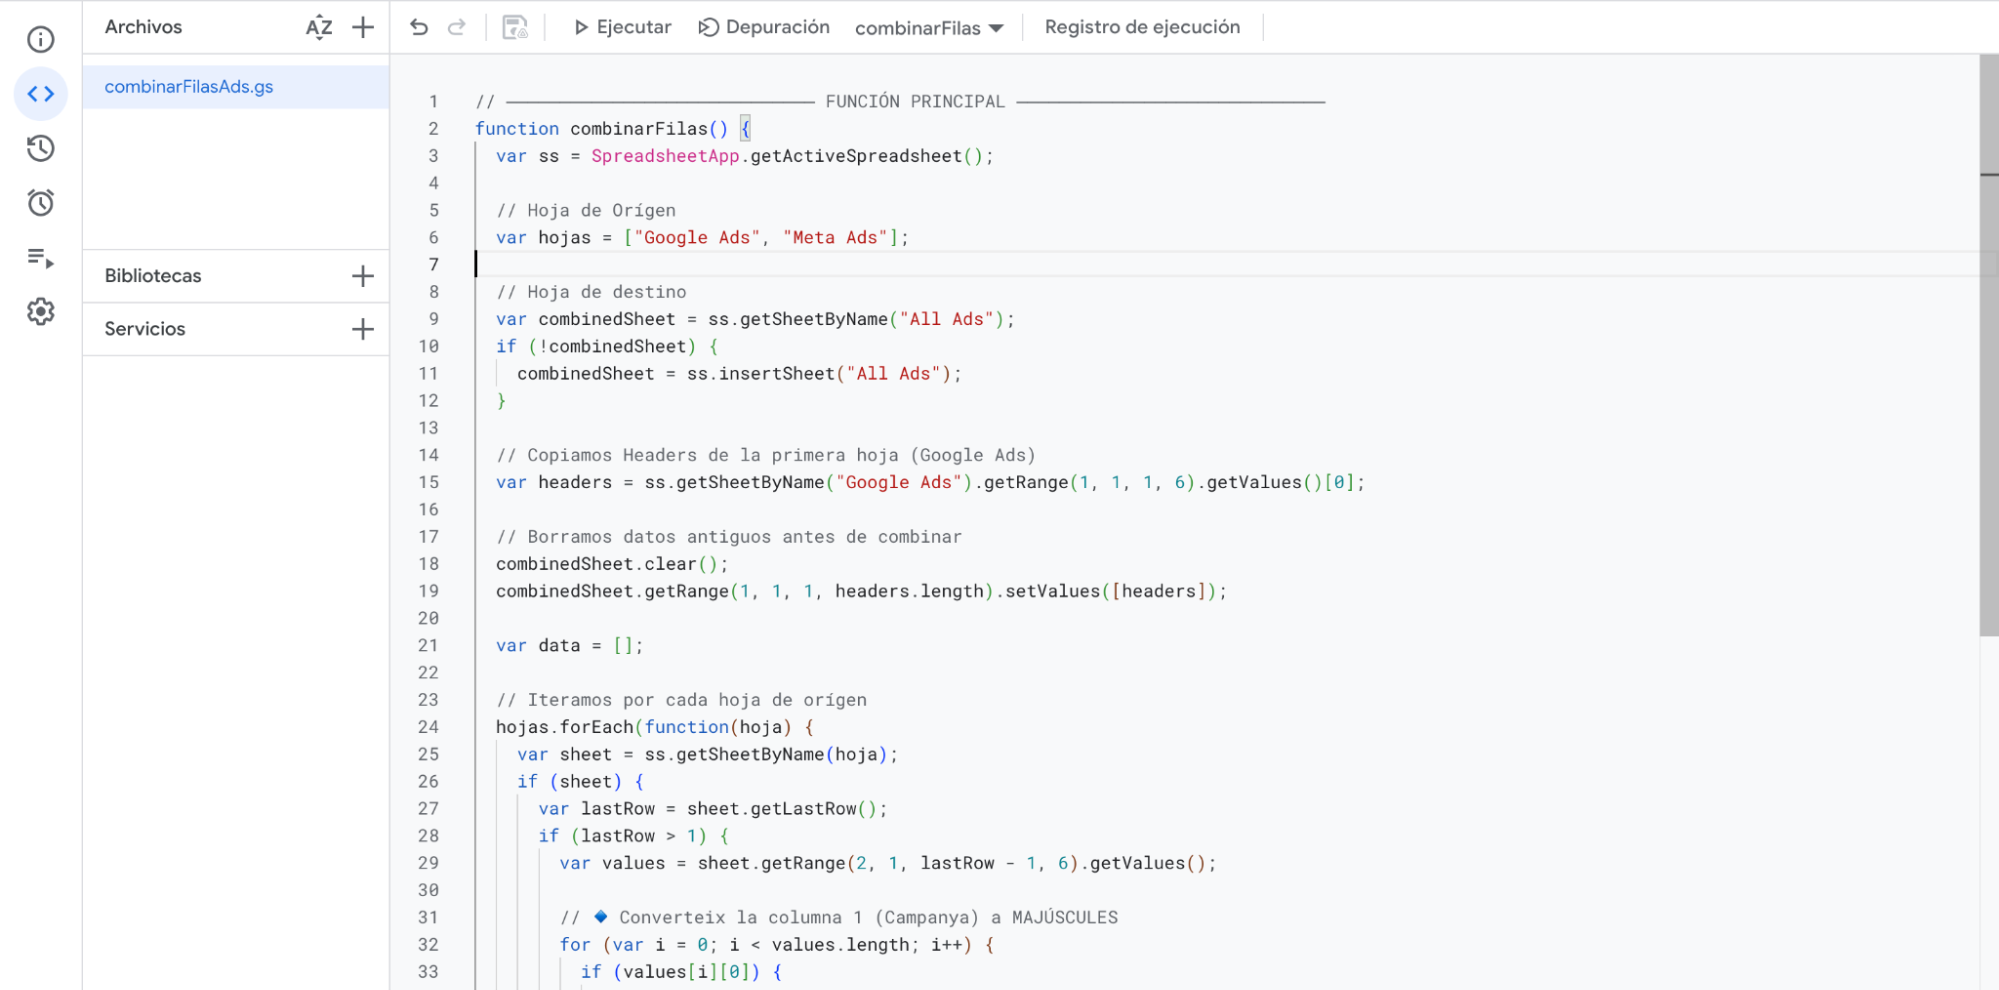Image resolution: width=1999 pixels, height=990 pixels.
Task: Open the Execution log sidebar icon
Action: coord(39,258)
